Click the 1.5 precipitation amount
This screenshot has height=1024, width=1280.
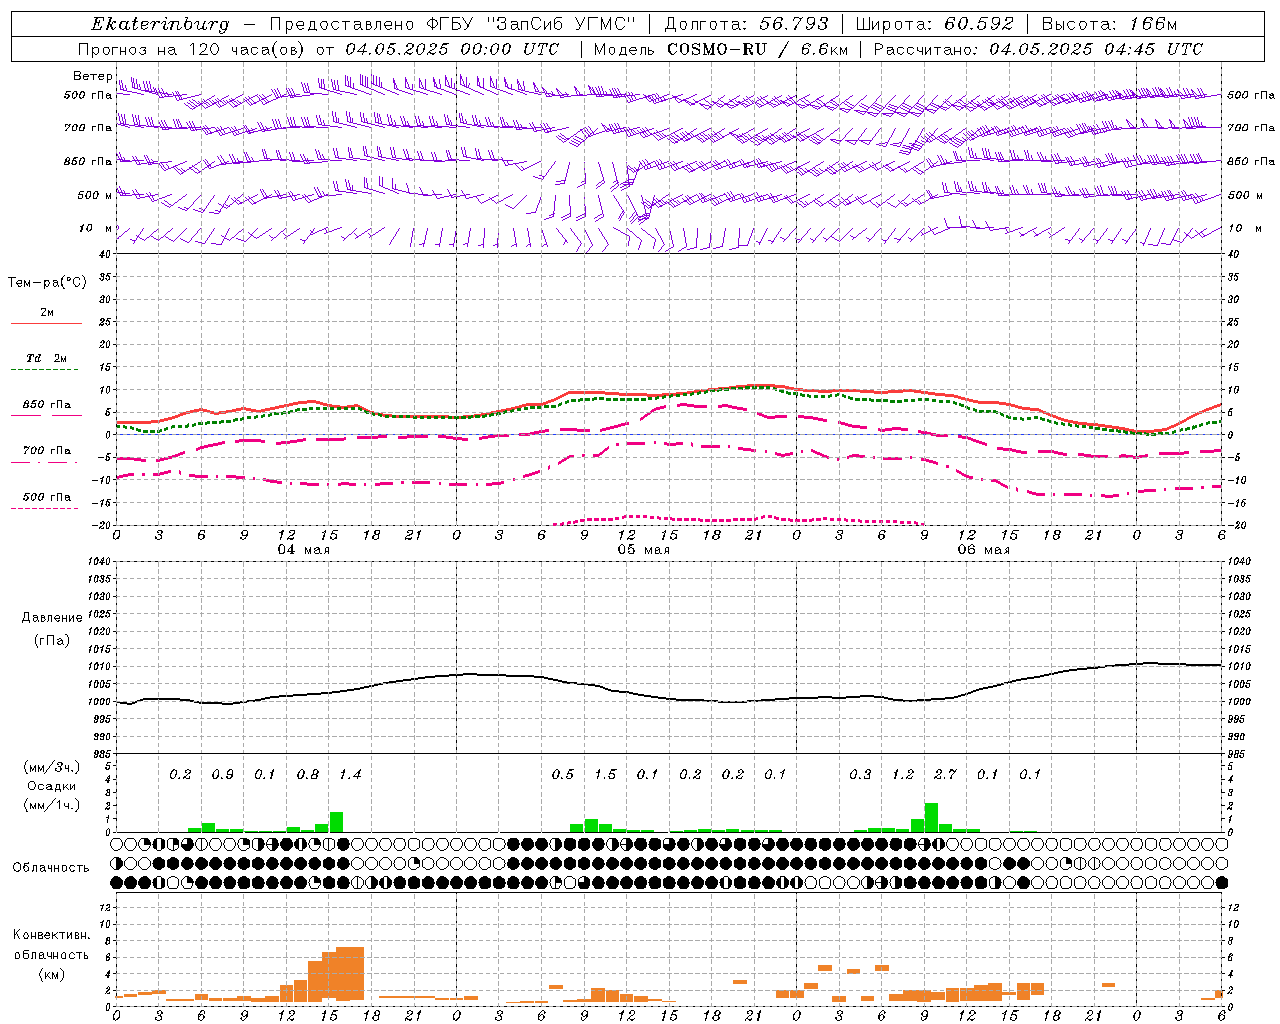pyautogui.click(x=605, y=774)
